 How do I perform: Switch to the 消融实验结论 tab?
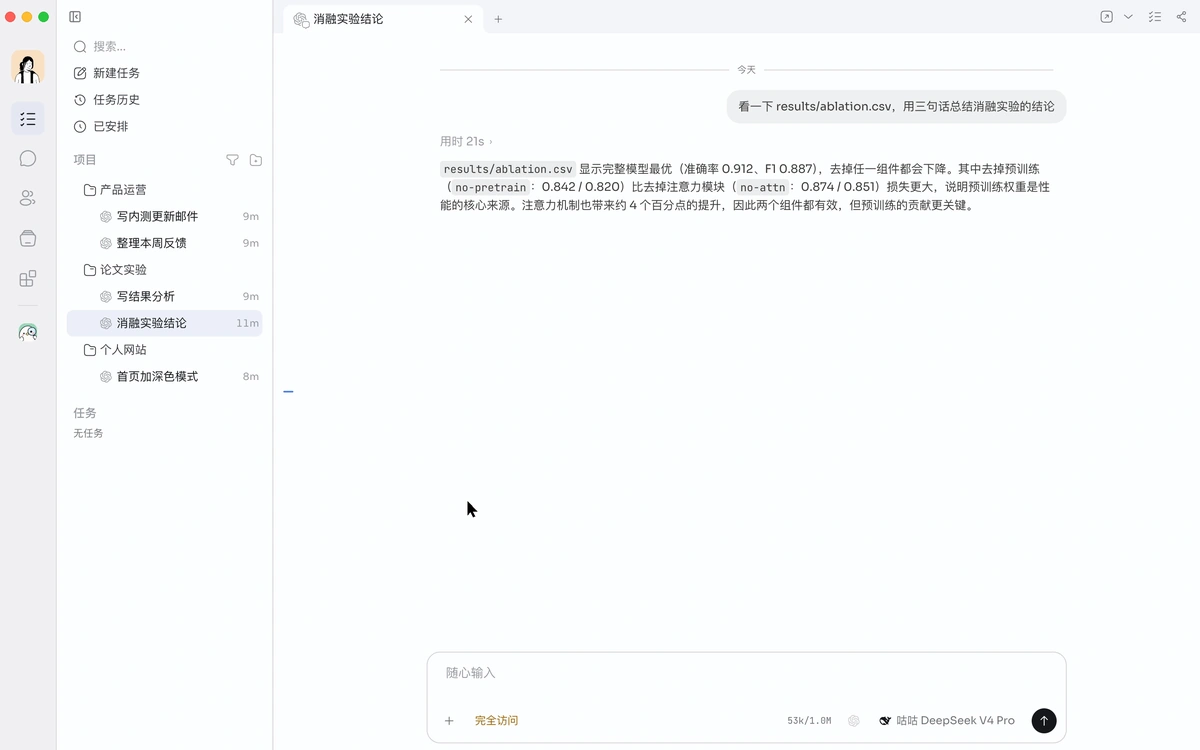pos(381,19)
